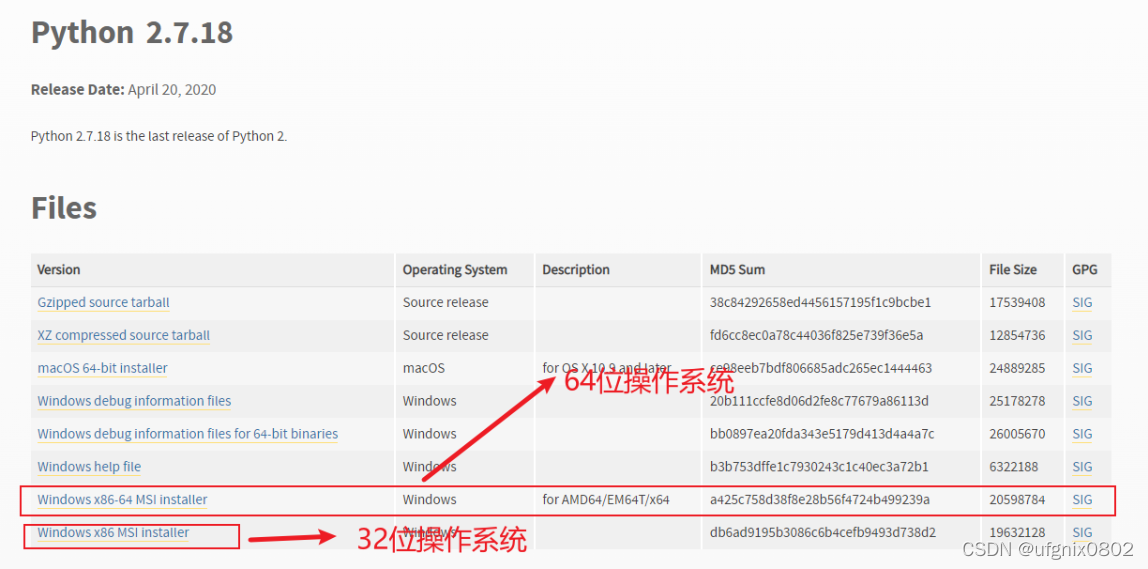Select MD5 db6ad9195b3086c6b4cefb9493d738d2
The image size is (1148, 569).
(823, 533)
